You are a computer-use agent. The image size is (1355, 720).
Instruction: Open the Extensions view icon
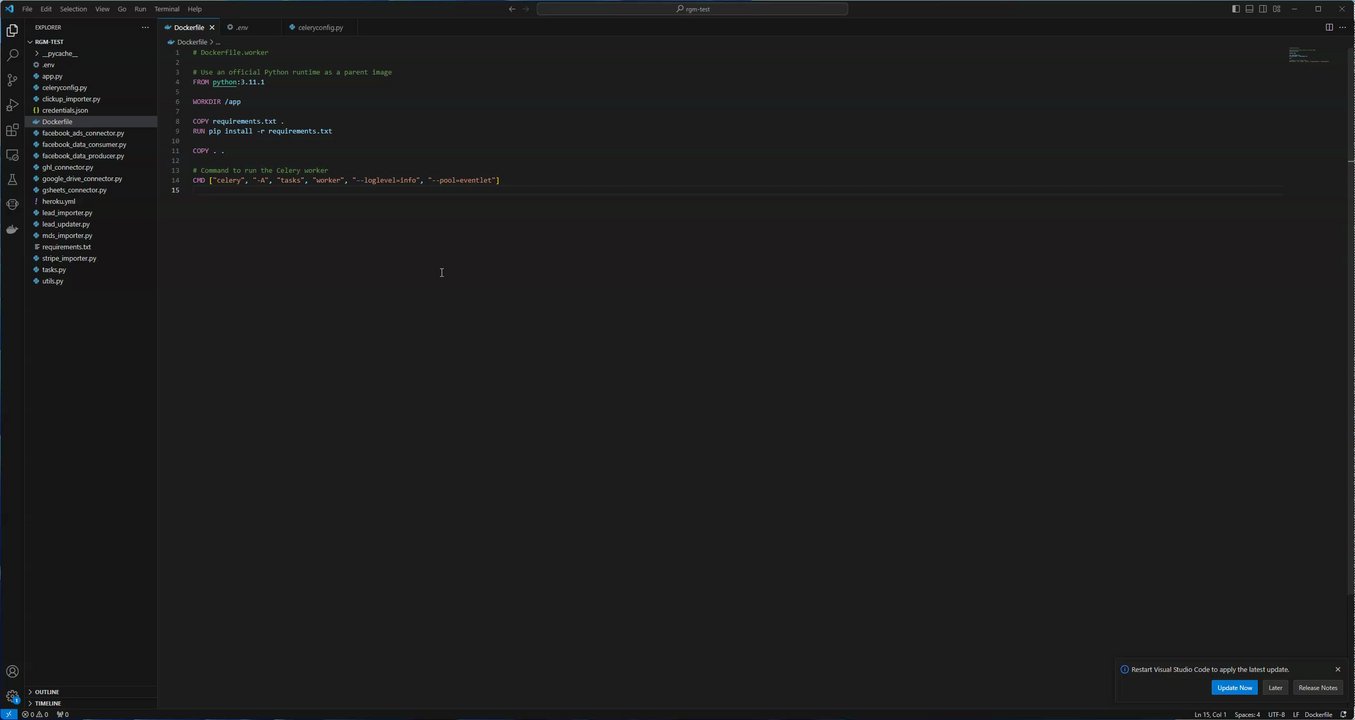[12, 130]
